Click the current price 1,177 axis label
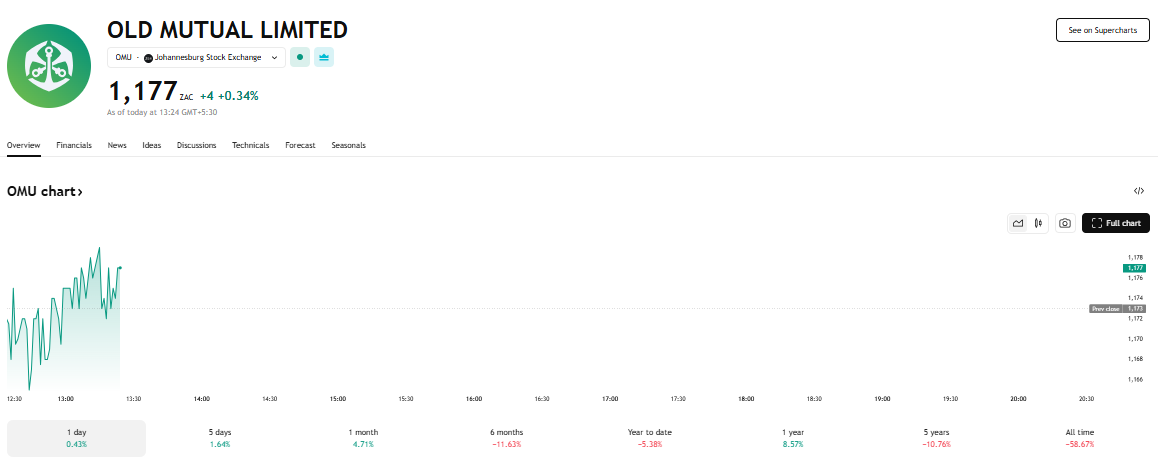Viewport: 1158px width, 474px height. [1135, 268]
